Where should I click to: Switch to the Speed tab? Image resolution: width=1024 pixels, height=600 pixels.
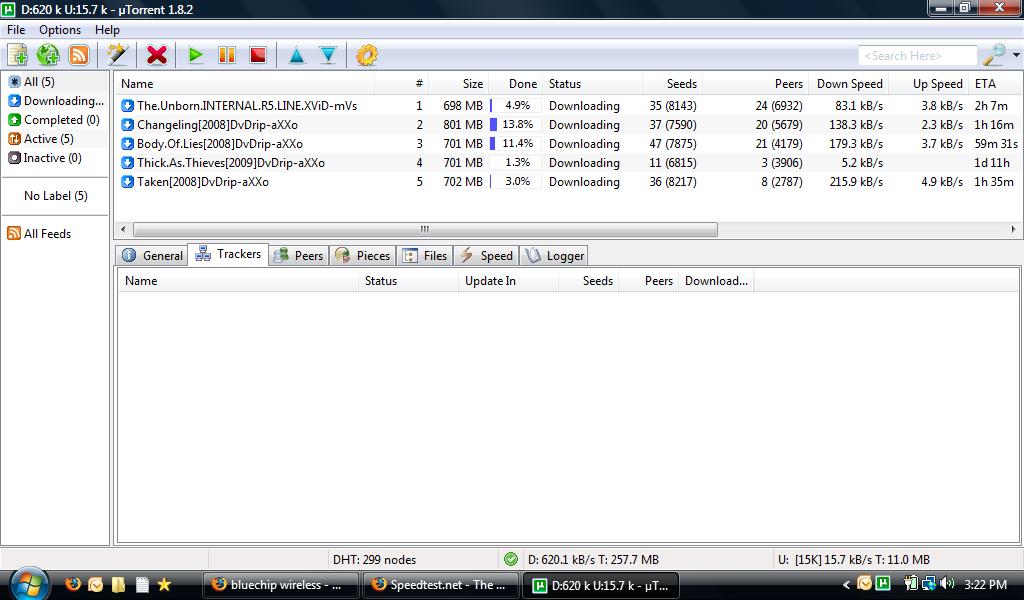click(x=487, y=255)
